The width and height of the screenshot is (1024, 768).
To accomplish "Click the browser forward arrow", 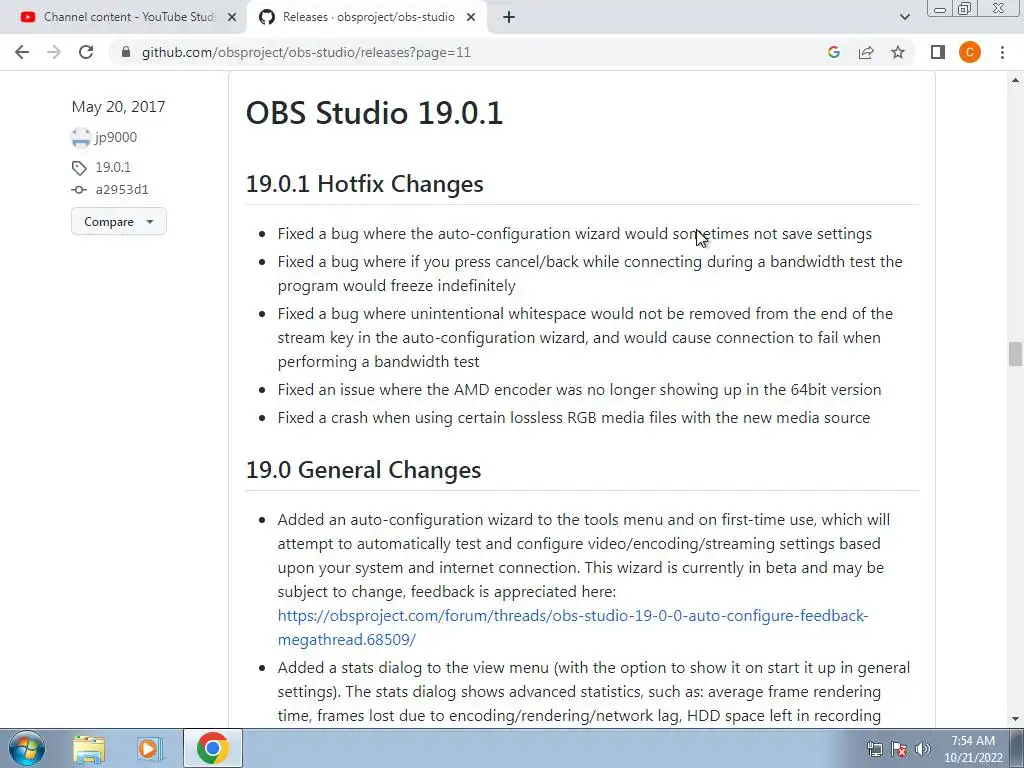I will (54, 52).
